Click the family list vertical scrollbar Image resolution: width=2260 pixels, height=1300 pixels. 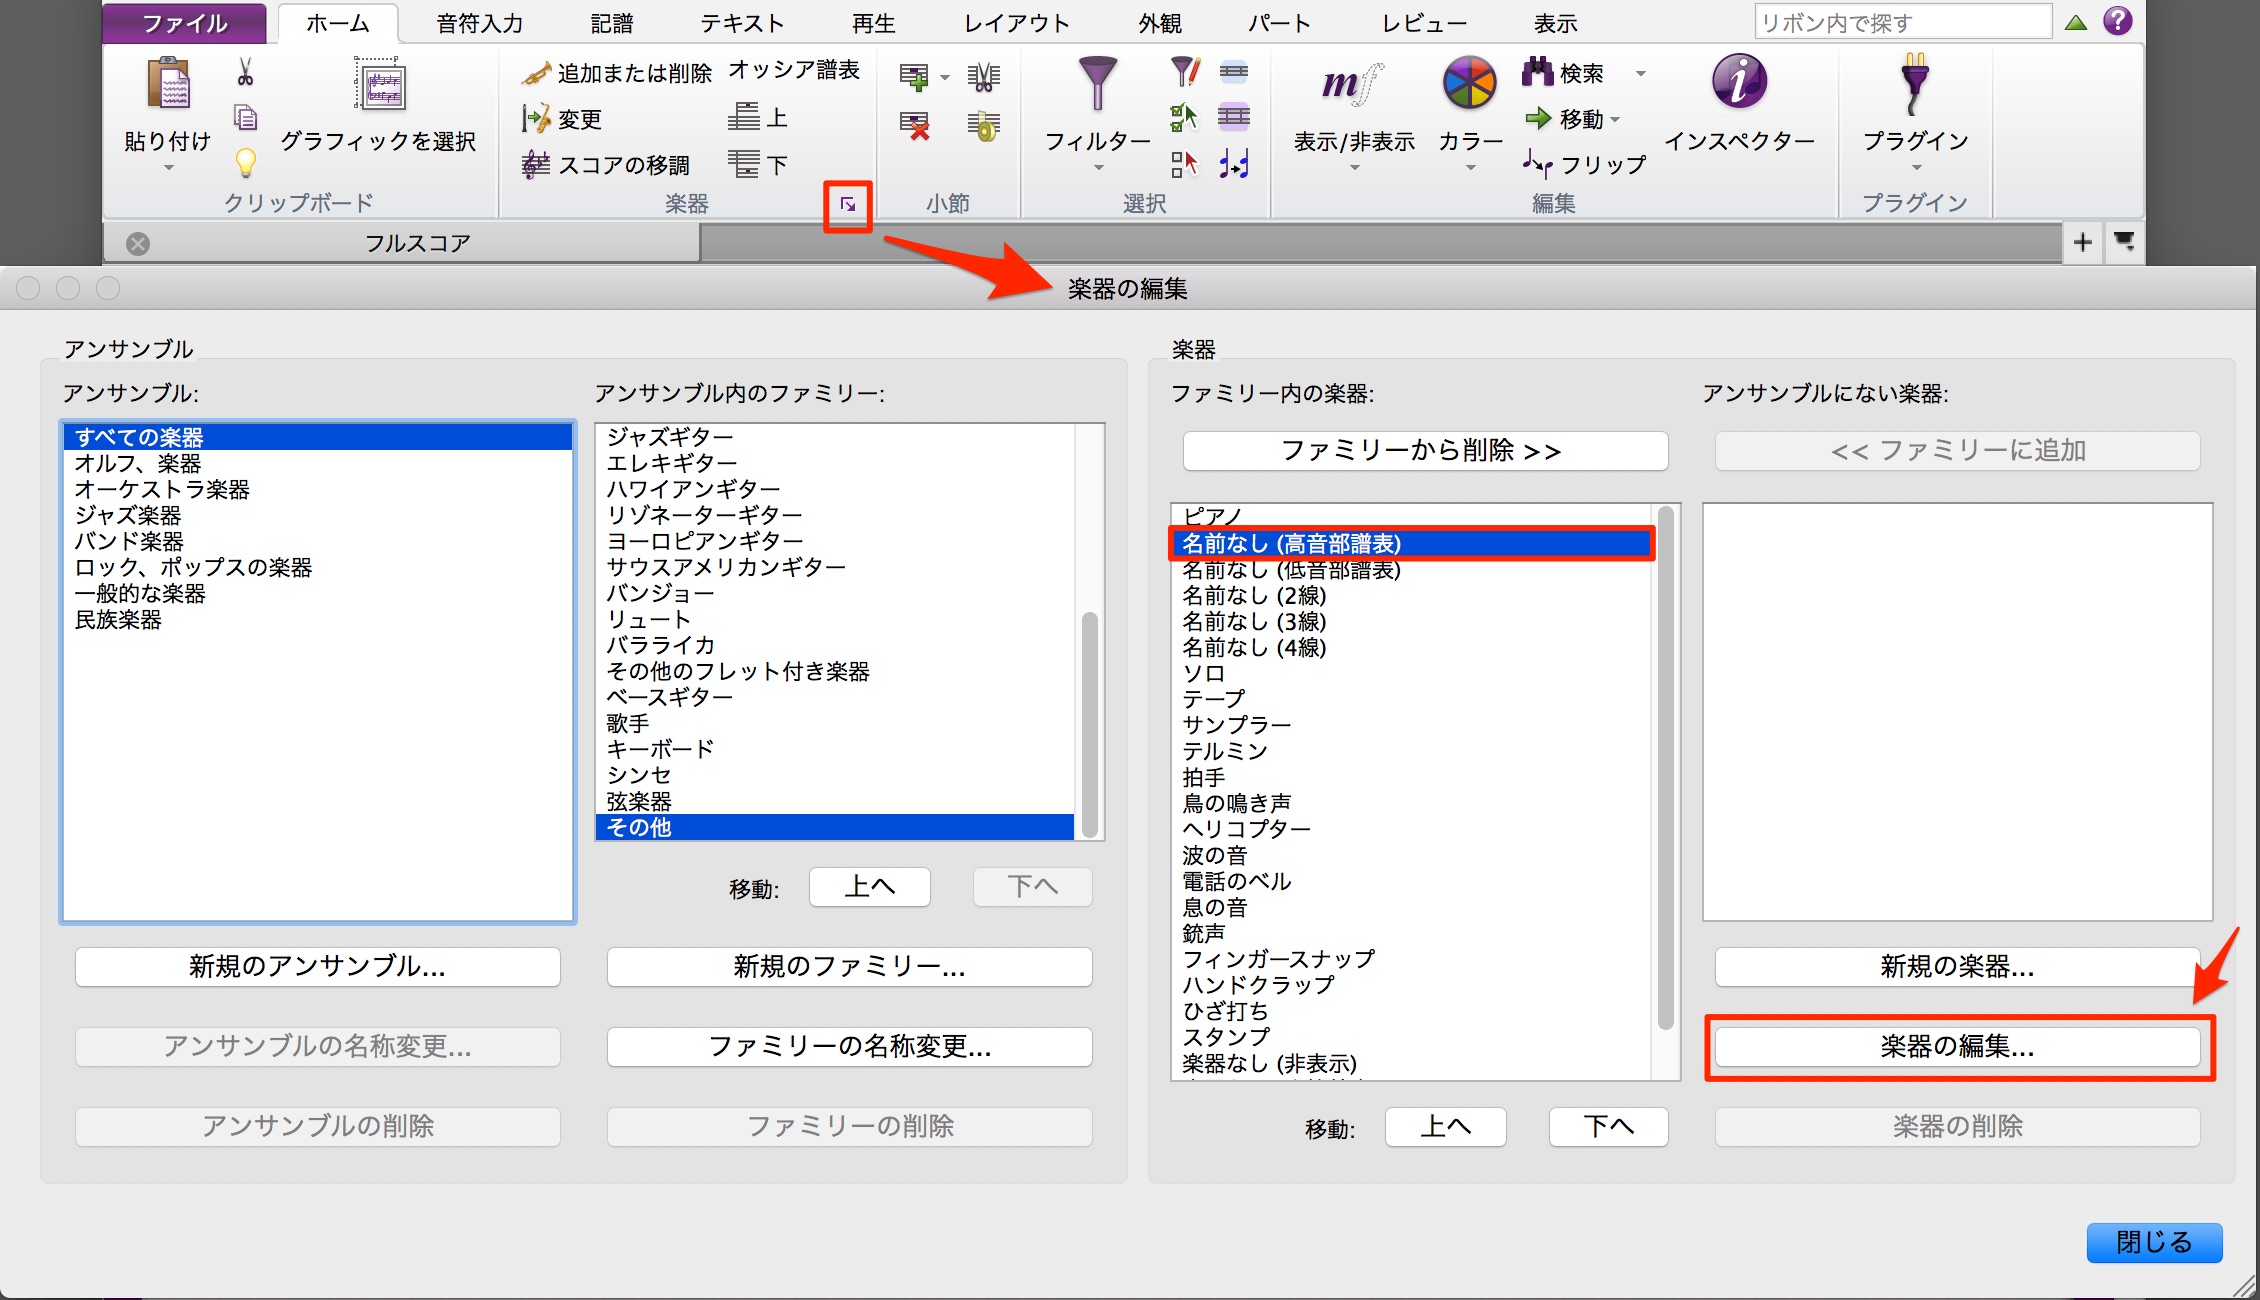[x=1090, y=724]
